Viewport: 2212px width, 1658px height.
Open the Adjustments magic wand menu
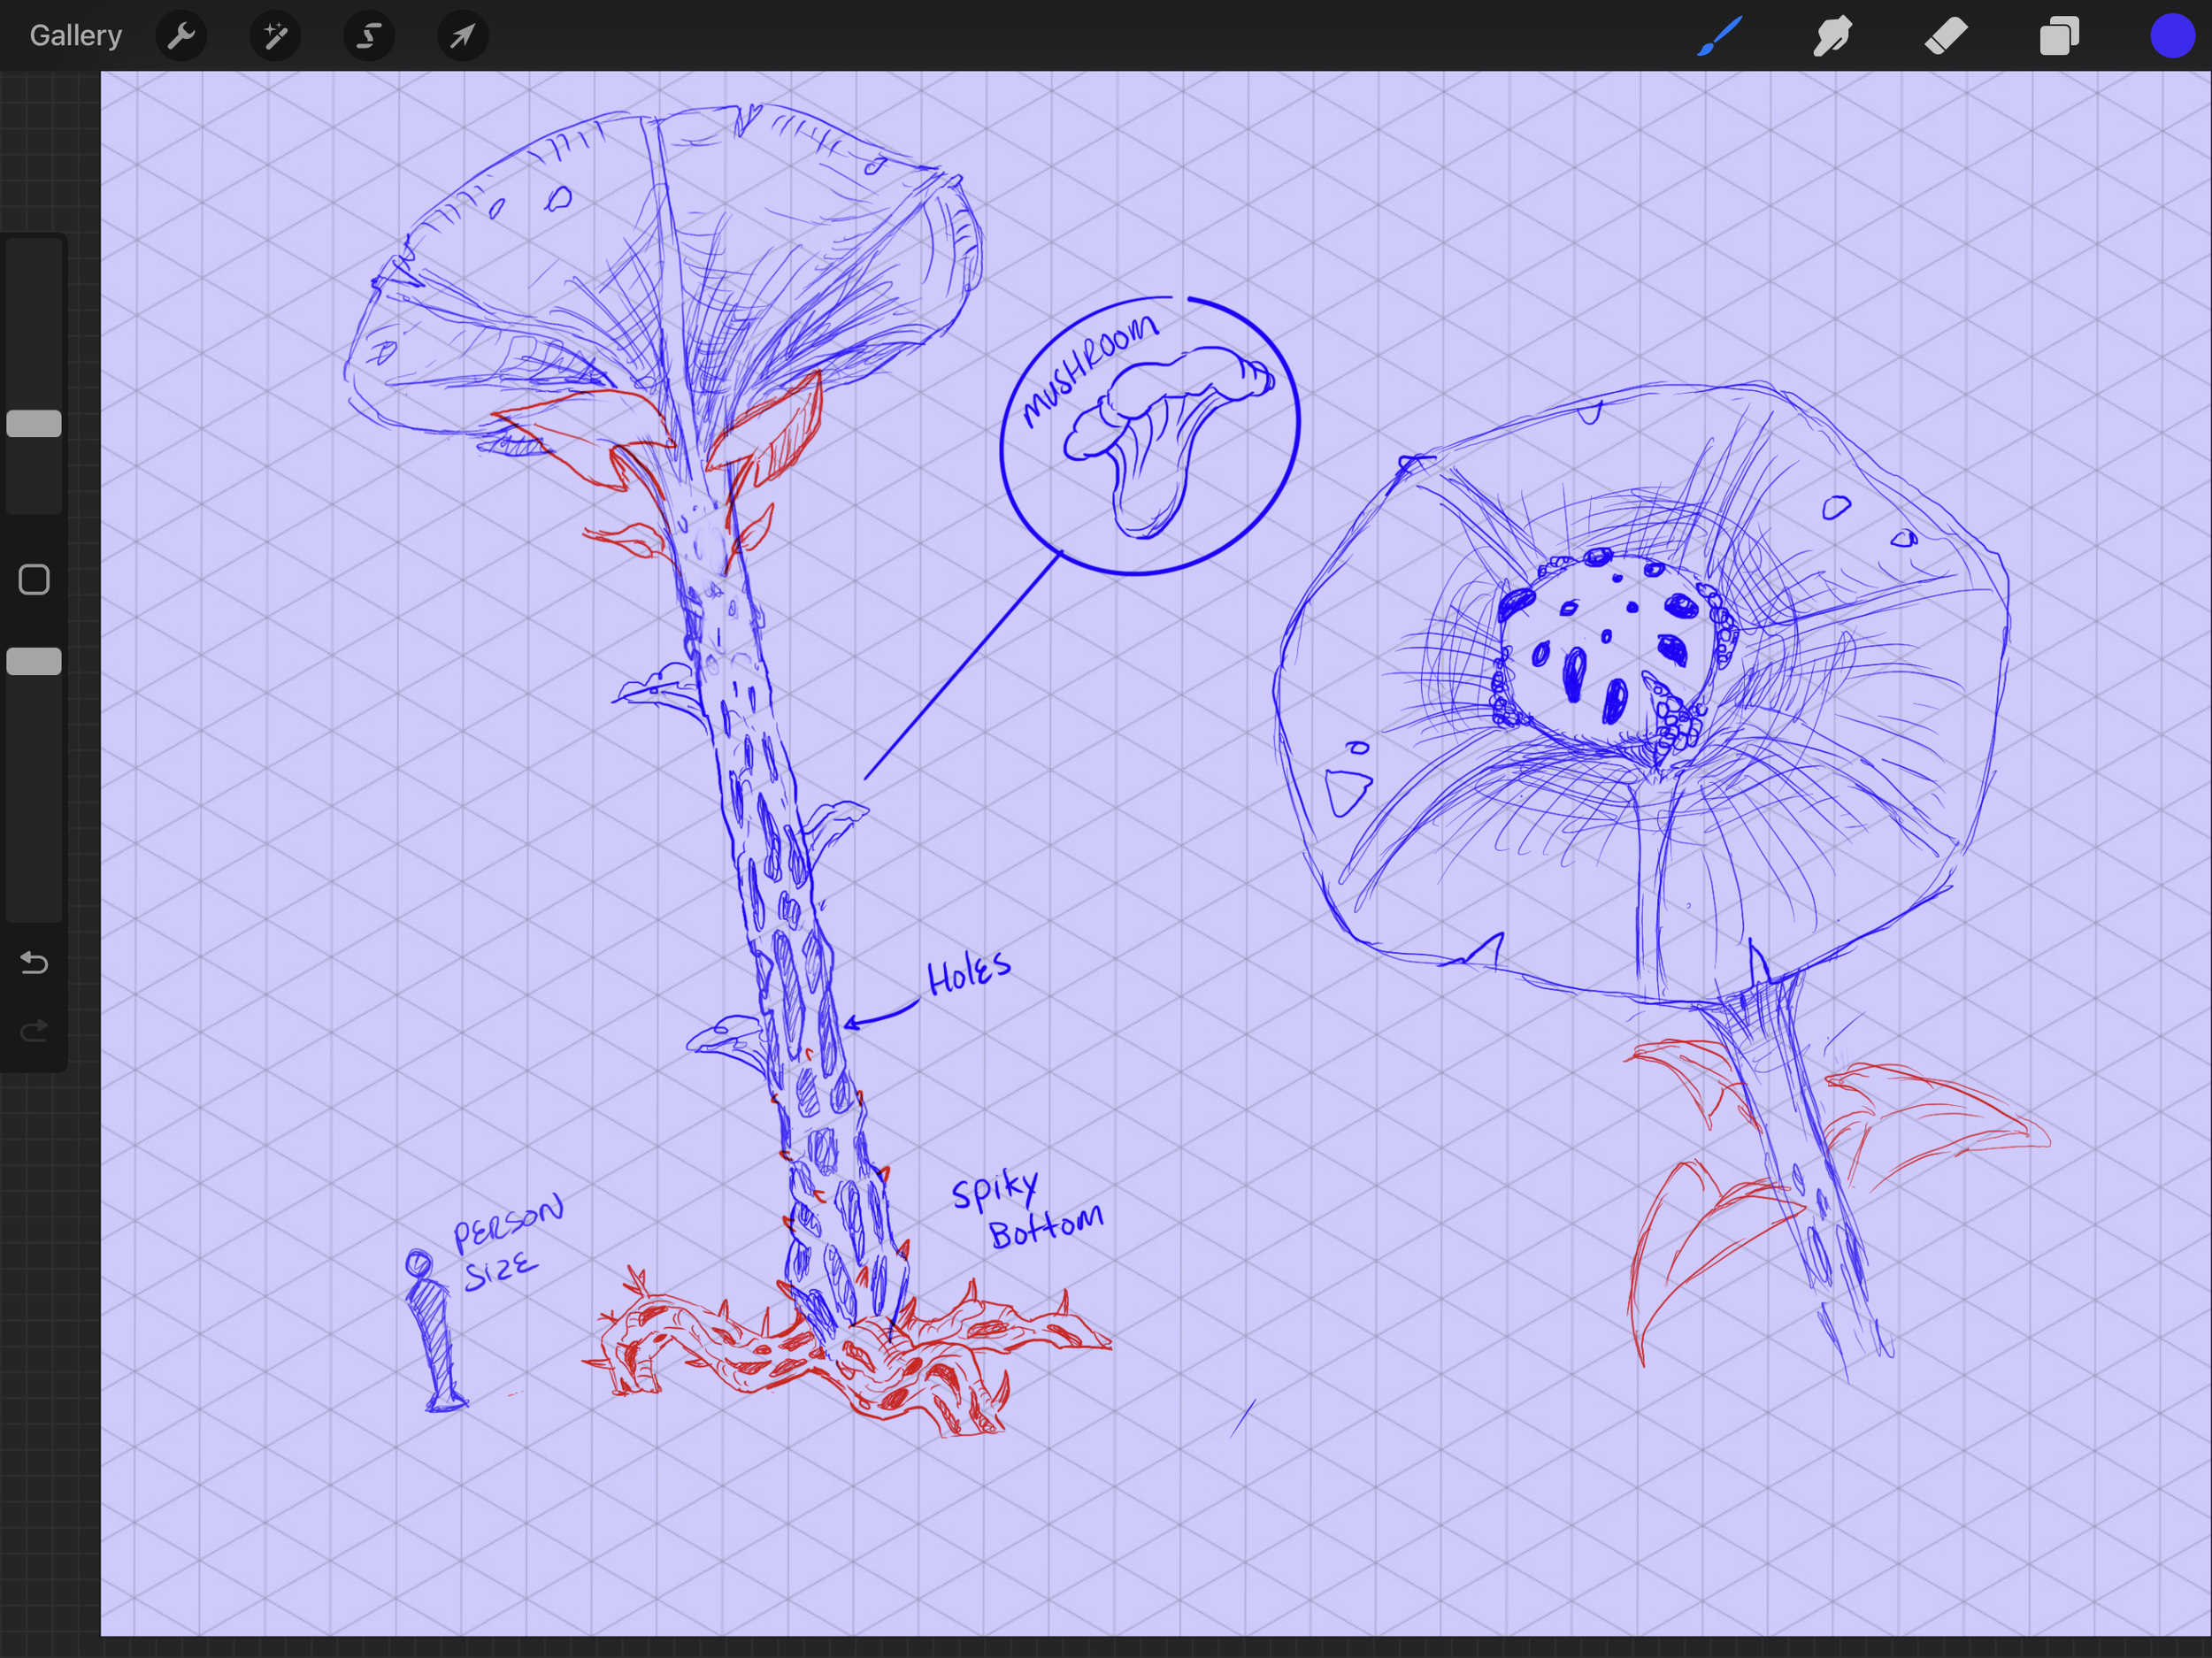(275, 36)
